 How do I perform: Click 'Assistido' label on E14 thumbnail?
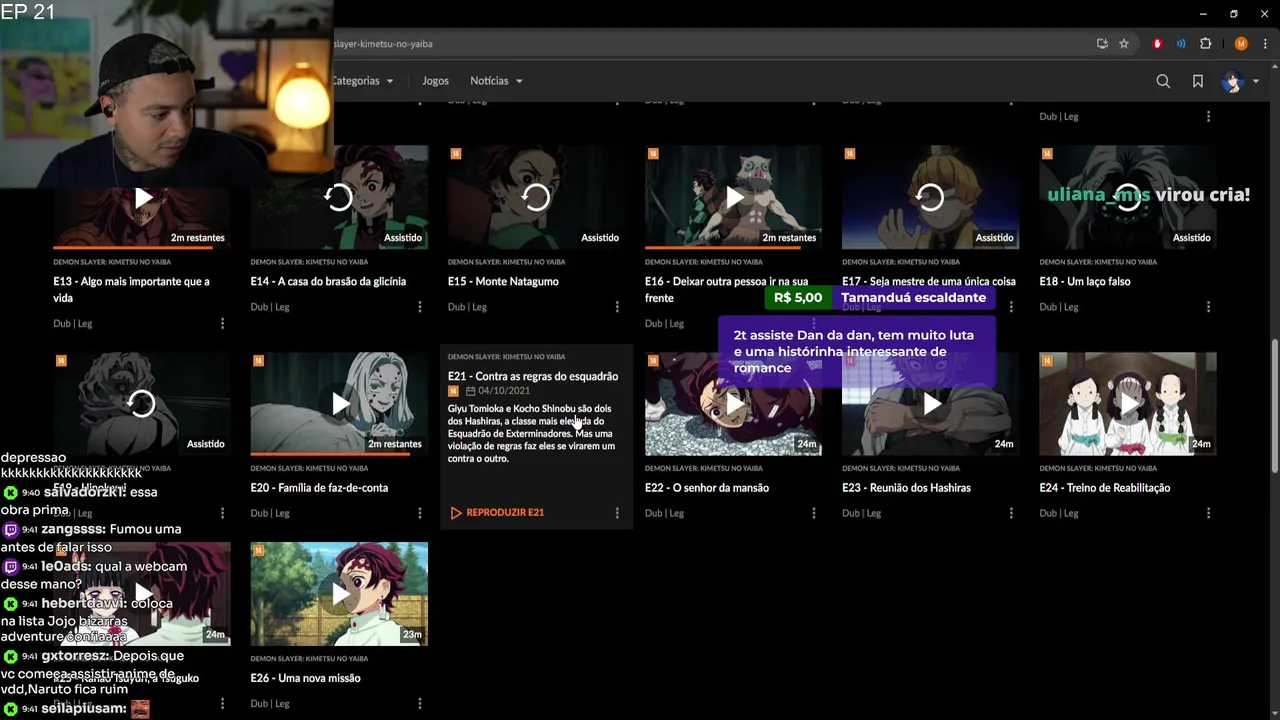(403, 238)
